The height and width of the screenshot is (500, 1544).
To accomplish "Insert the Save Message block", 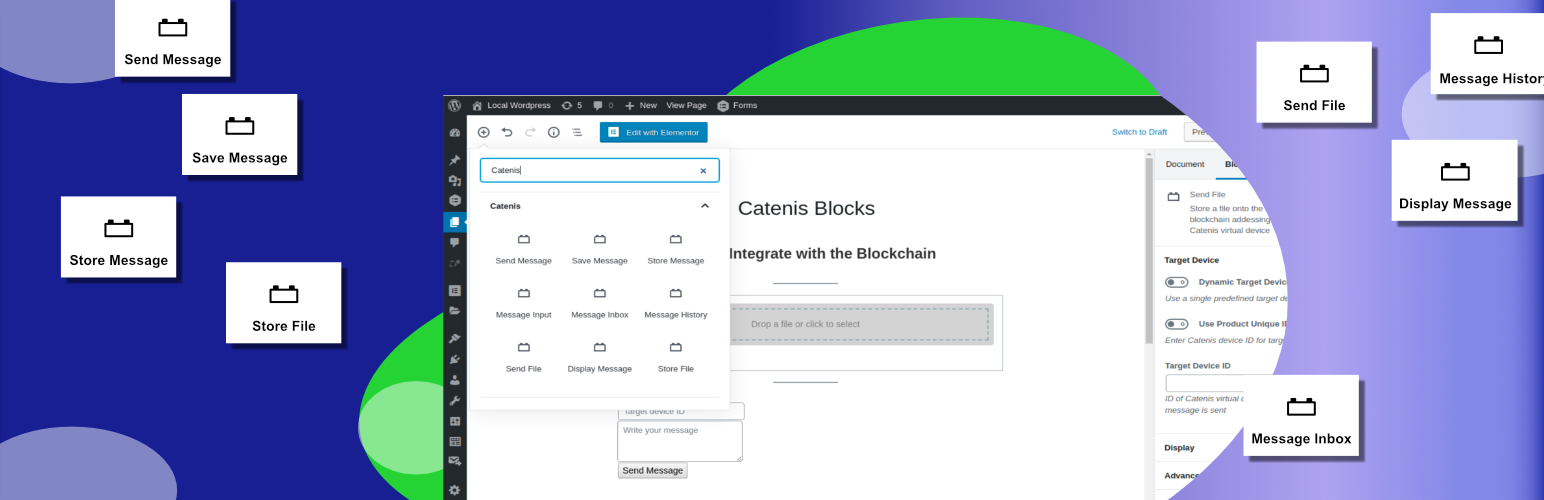I will coord(599,250).
